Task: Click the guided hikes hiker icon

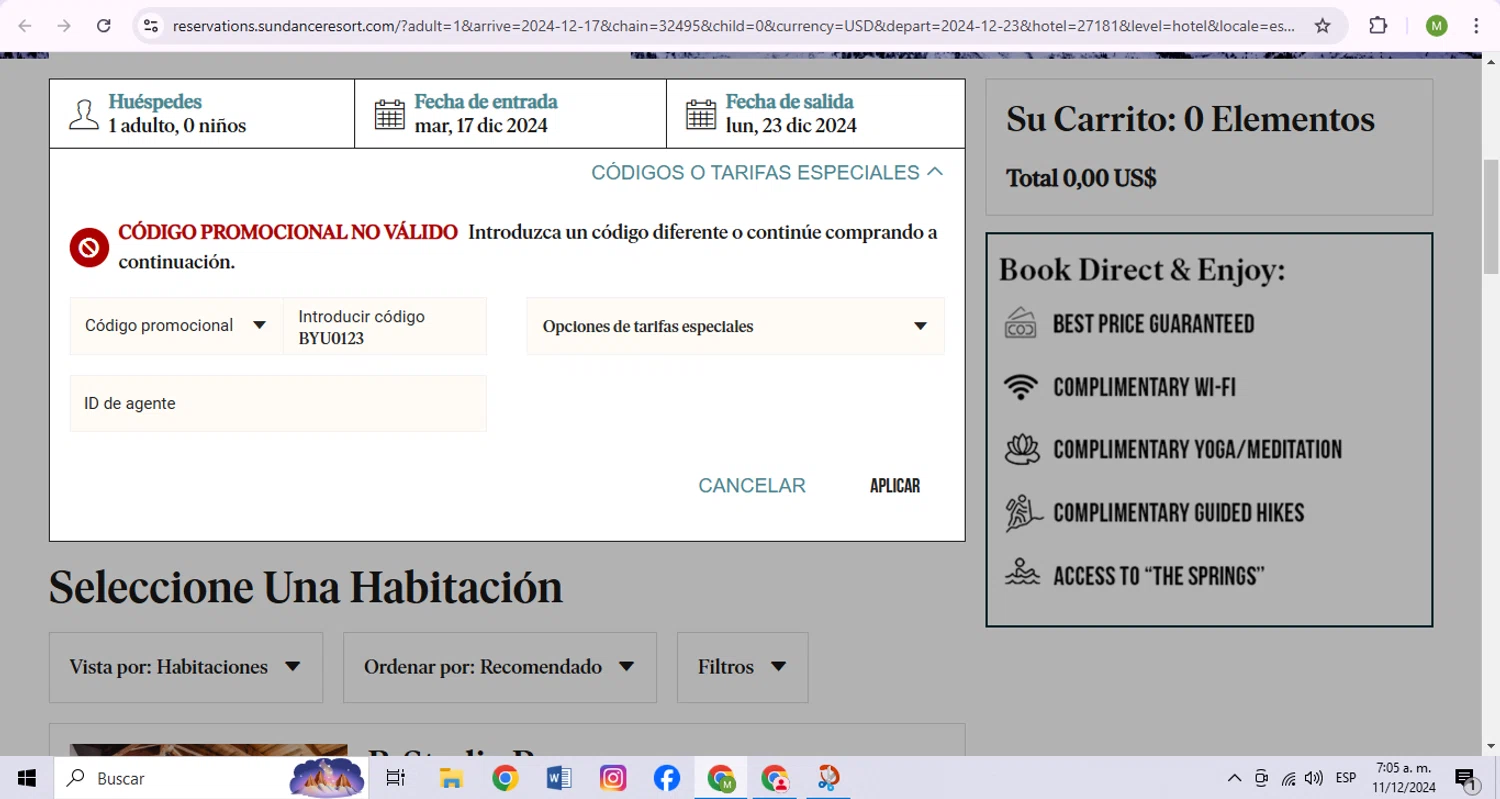Action: pyautogui.click(x=1022, y=513)
